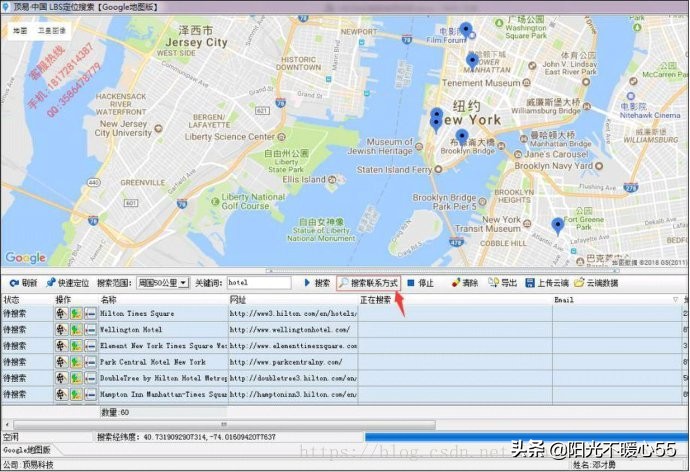Click the 网址 column header
This screenshot has width=690, height=472.
238,300
